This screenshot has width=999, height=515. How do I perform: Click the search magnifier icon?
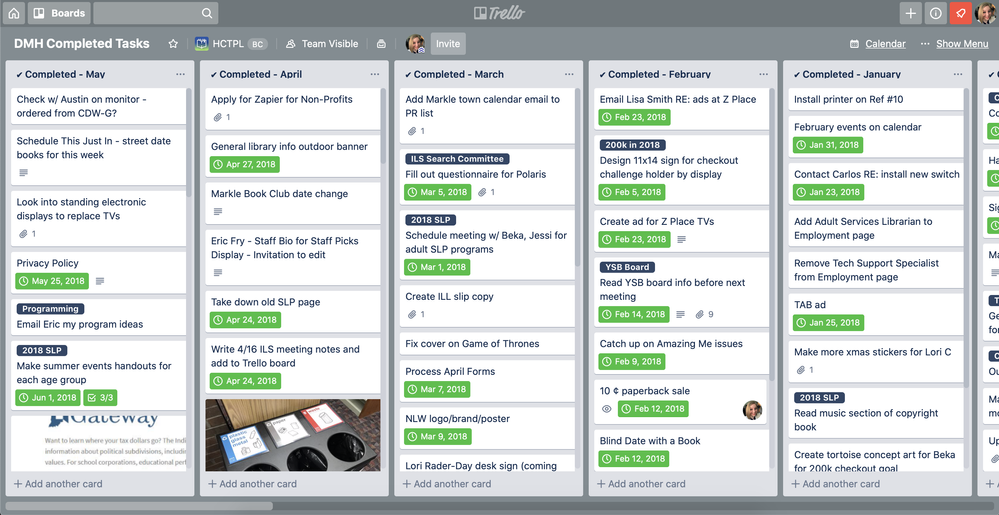tap(207, 13)
